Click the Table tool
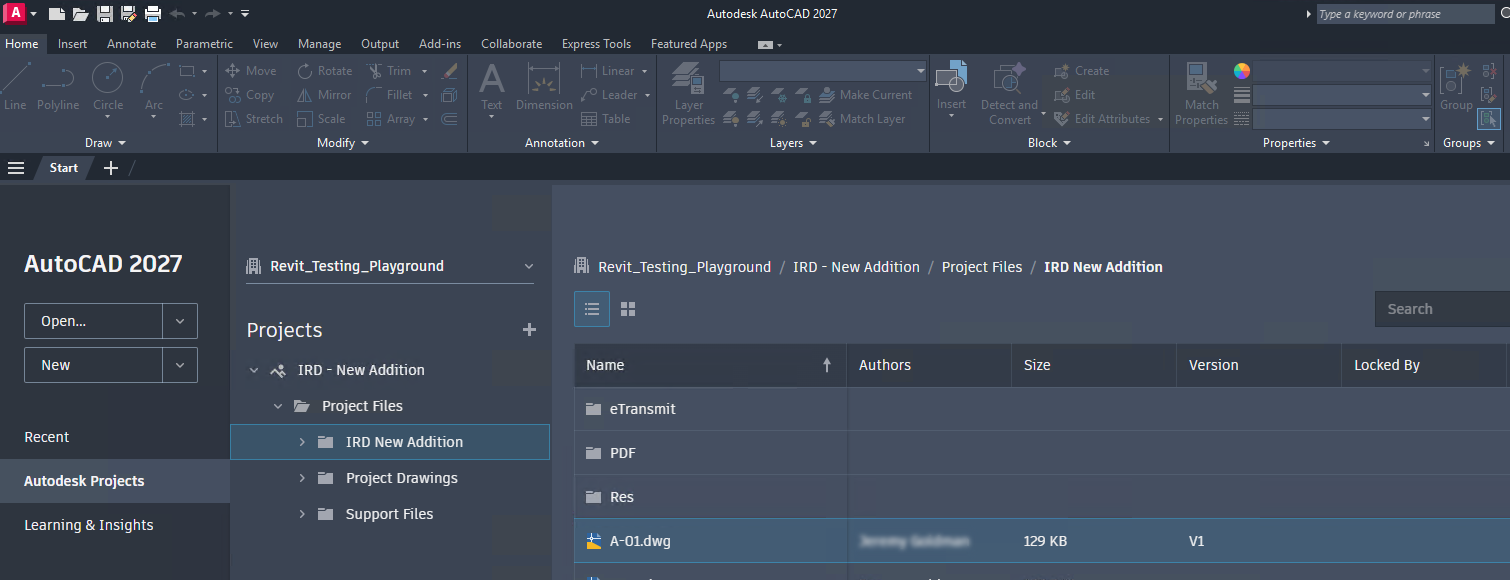Screen dimensions: 1510x580 click(606, 119)
